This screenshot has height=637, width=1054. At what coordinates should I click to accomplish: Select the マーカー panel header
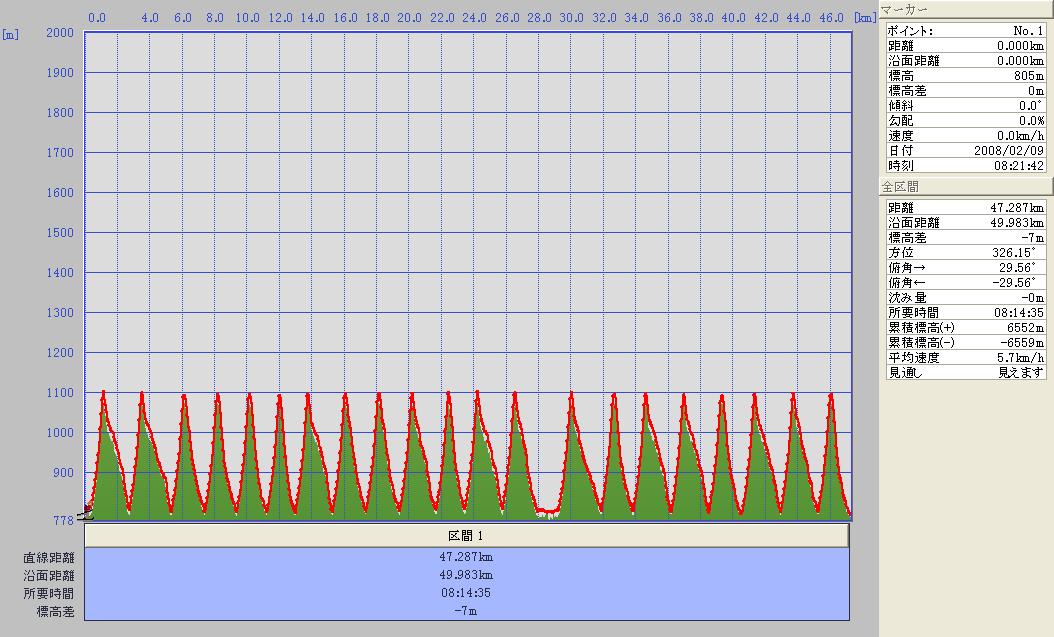966,9
